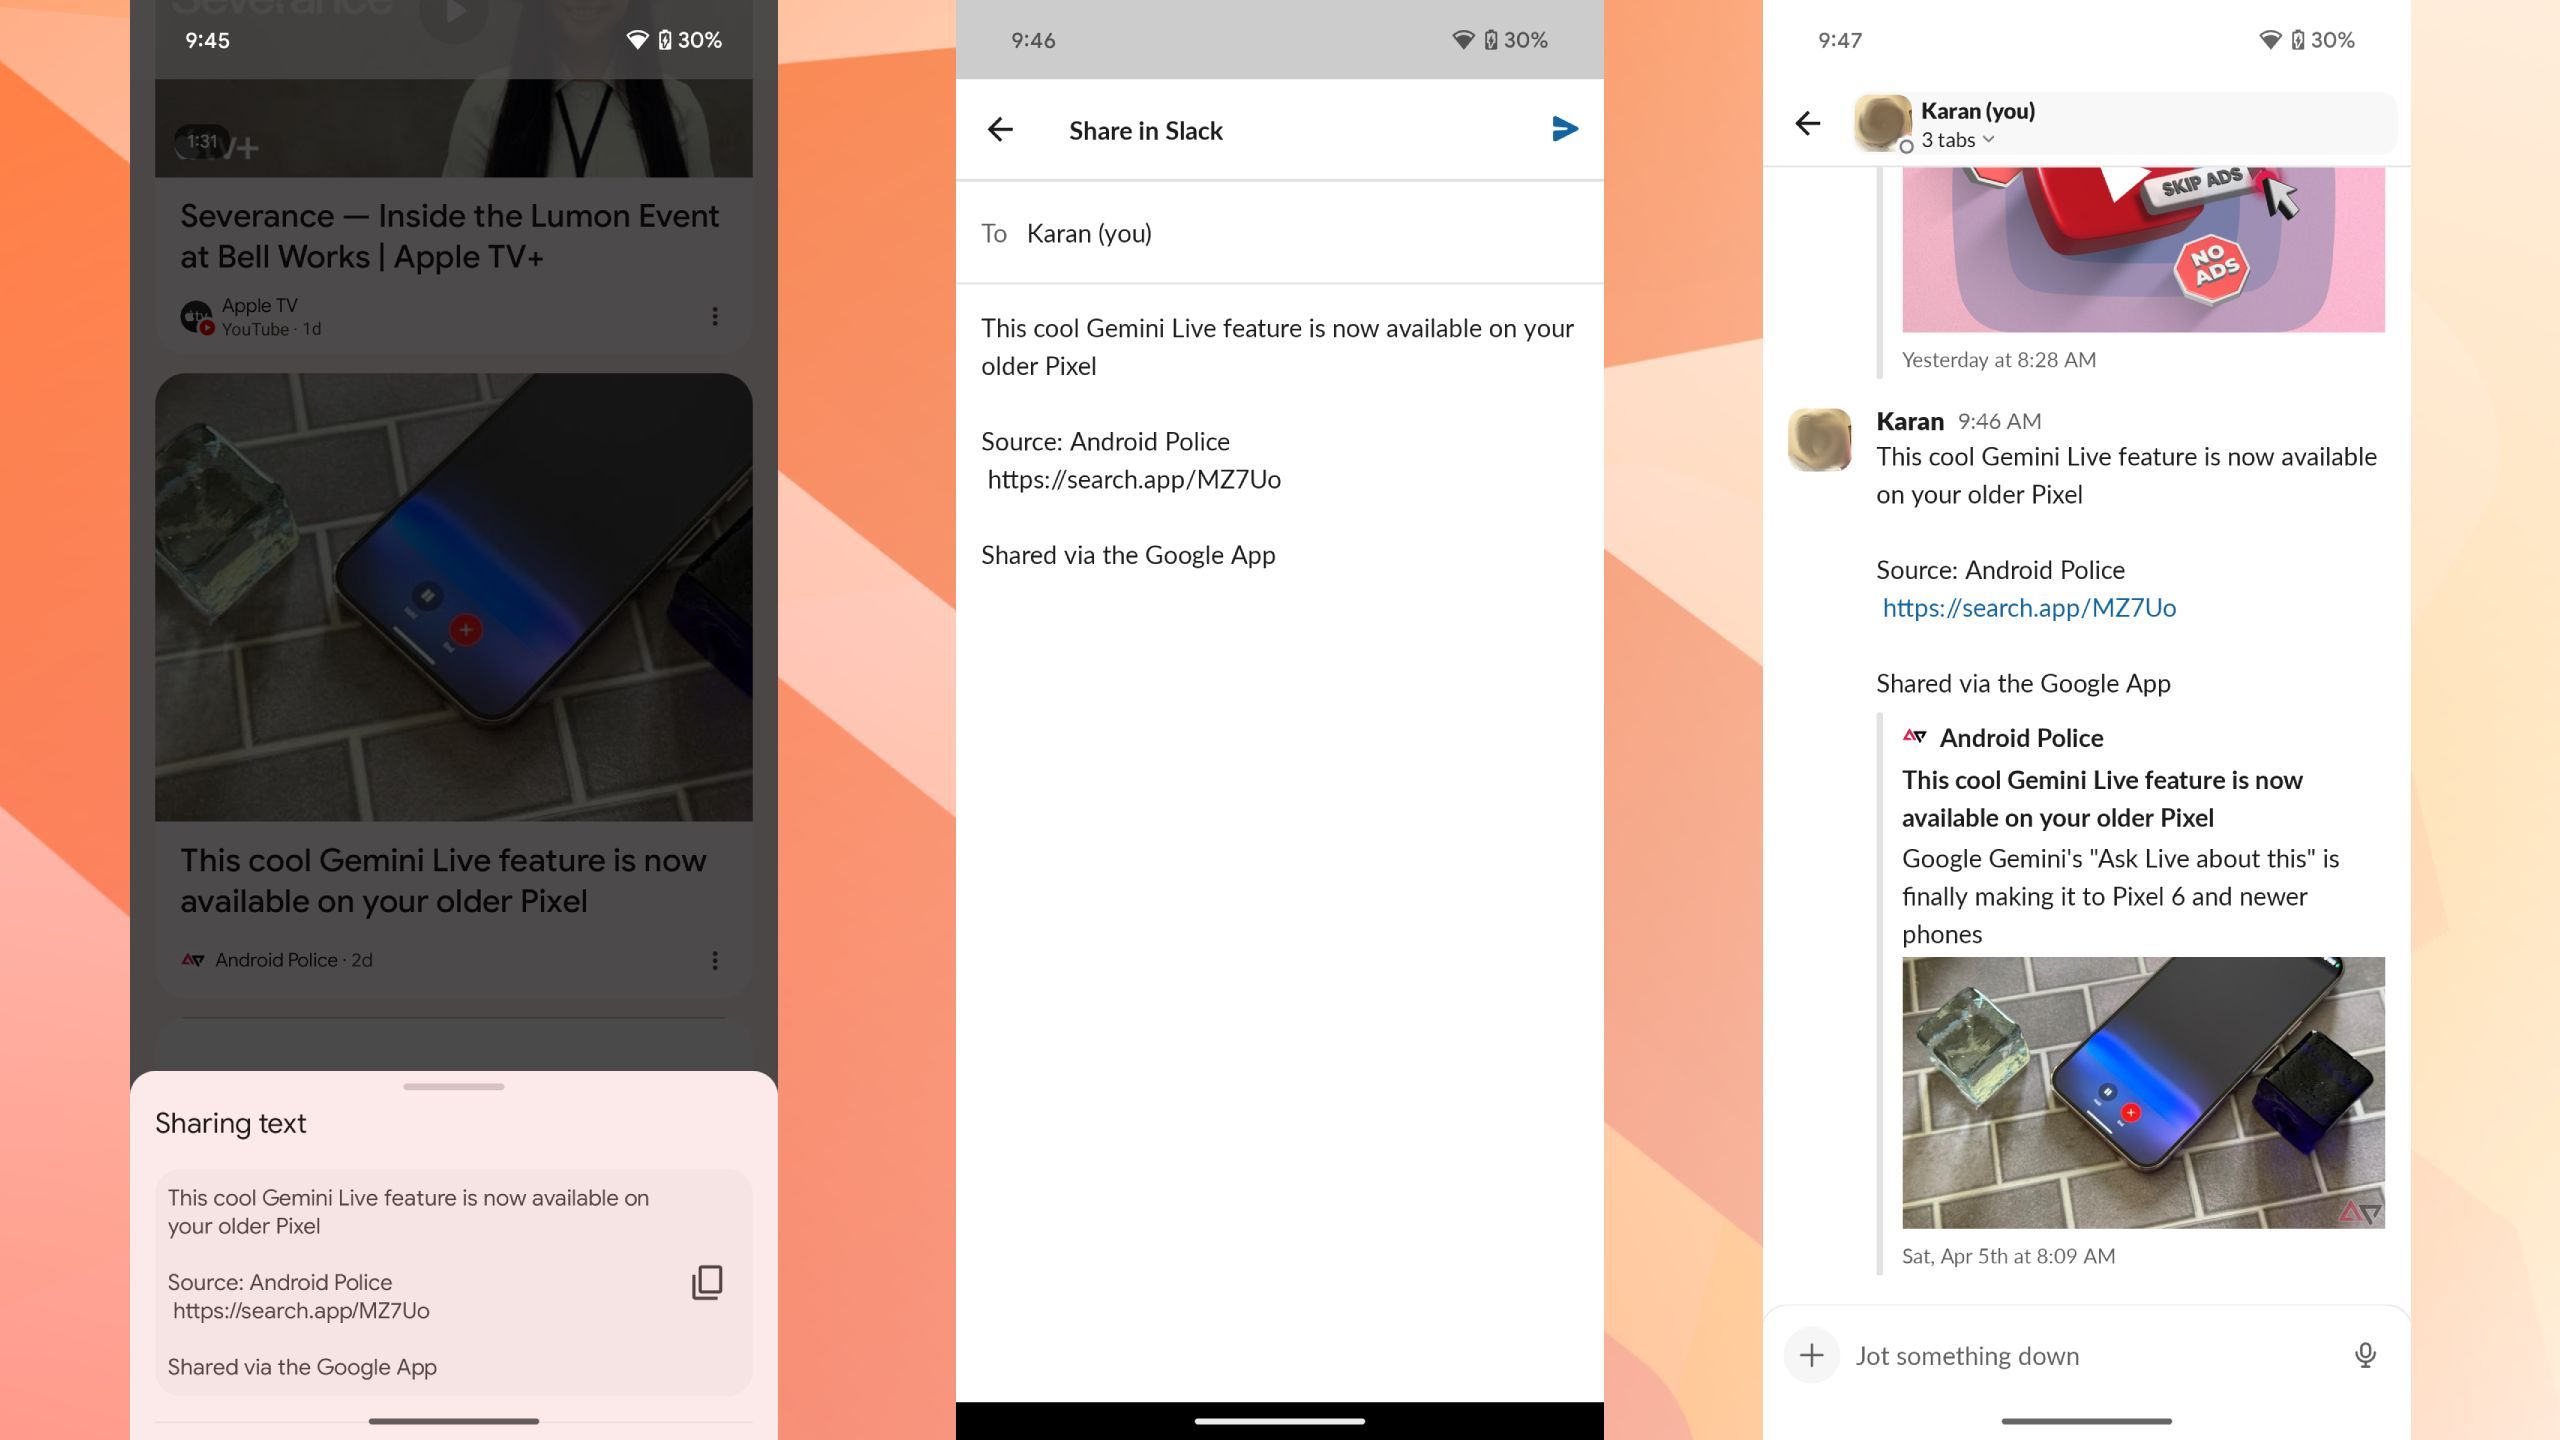Screen dimensions: 2560x1440
Task: Open Skip Ads preview image in chat
Action: 2142,248
